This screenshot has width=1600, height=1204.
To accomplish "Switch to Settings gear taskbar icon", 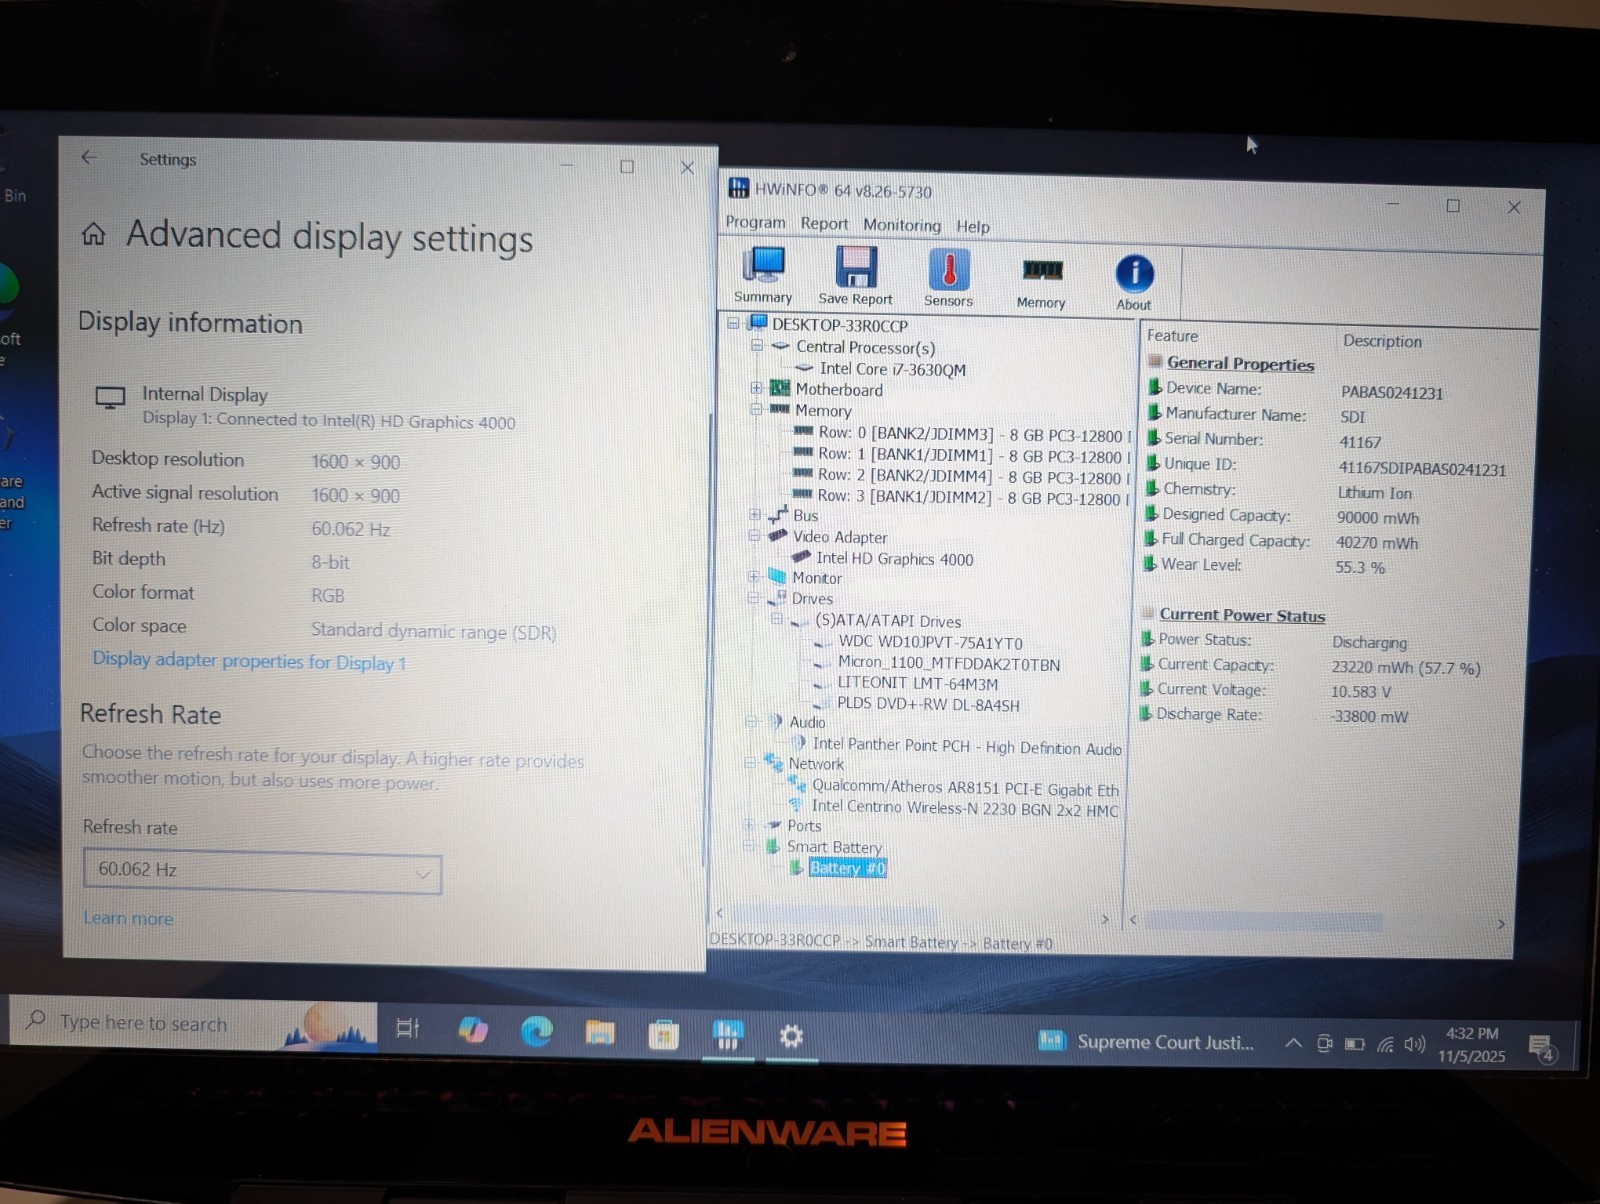I will point(791,1036).
